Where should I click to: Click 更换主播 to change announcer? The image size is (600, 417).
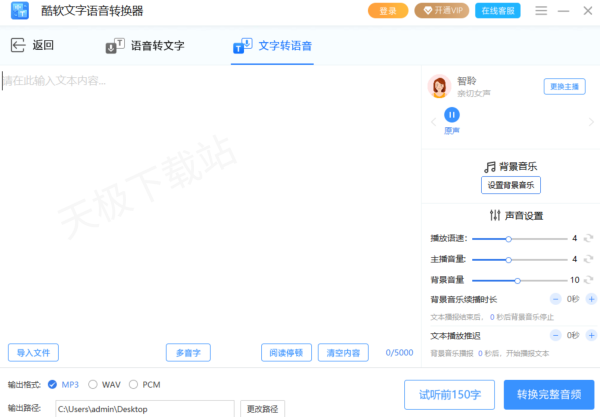point(564,87)
